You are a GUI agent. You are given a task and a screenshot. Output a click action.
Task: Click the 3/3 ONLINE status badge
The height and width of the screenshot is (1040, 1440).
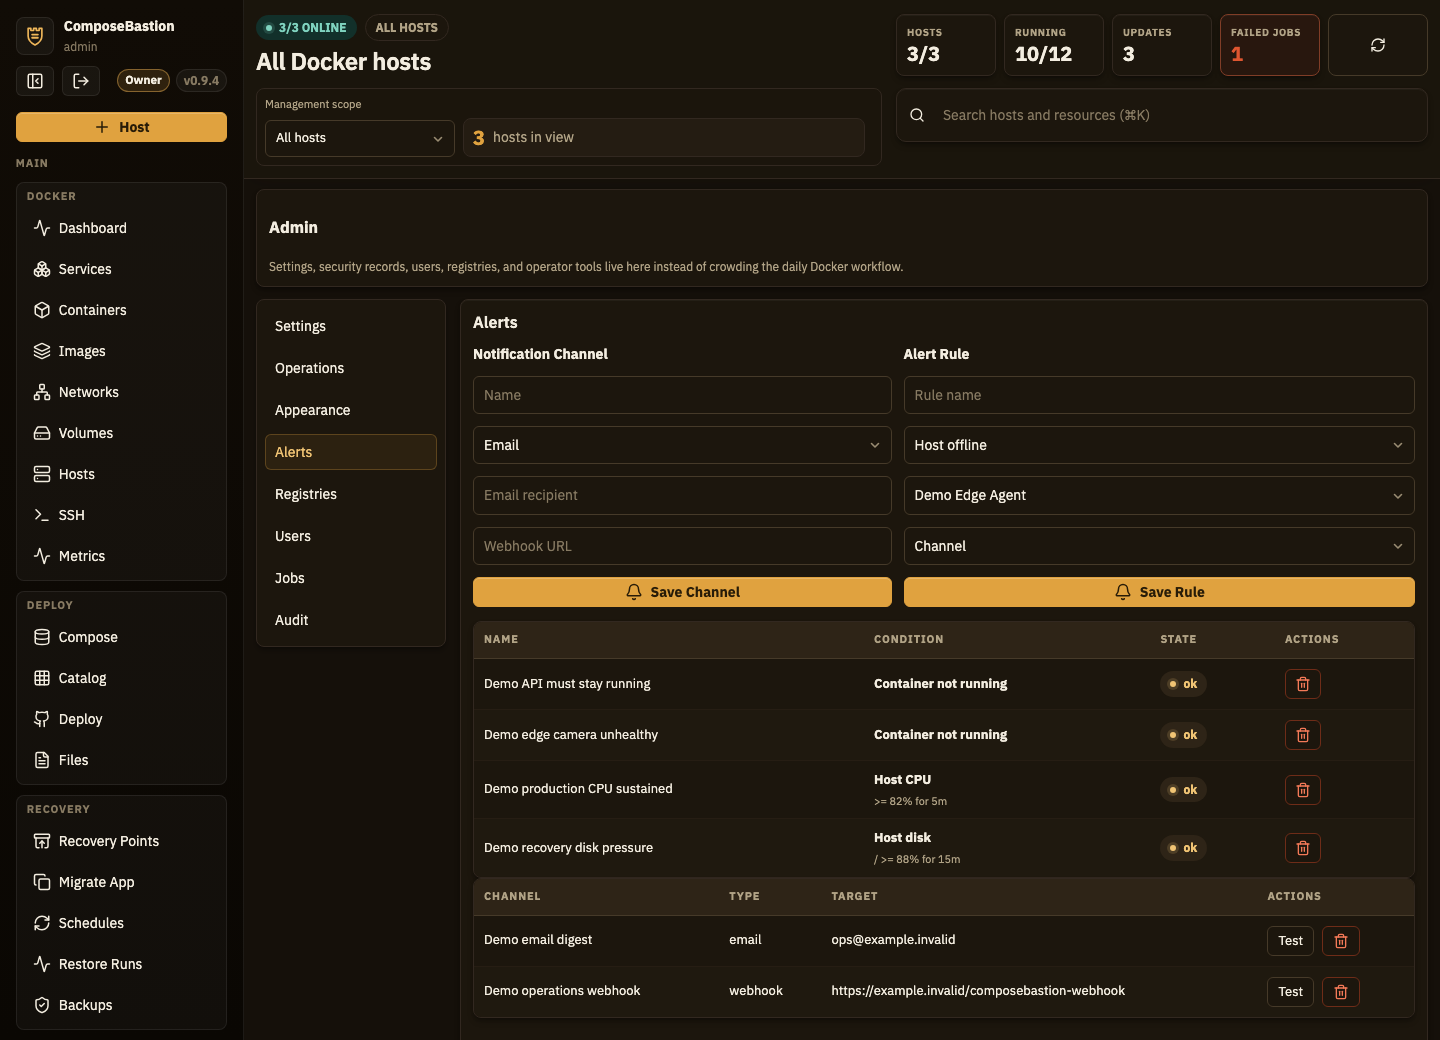point(306,28)
